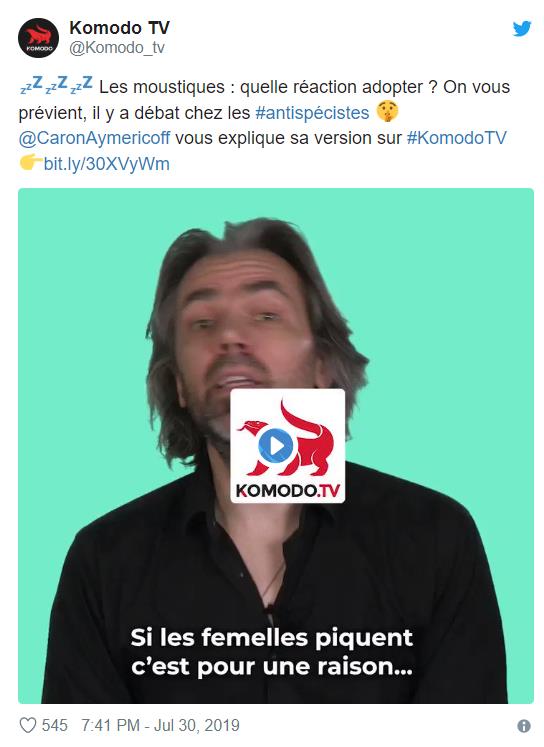Click the Komodo TV profile avatar

[38, 38]
